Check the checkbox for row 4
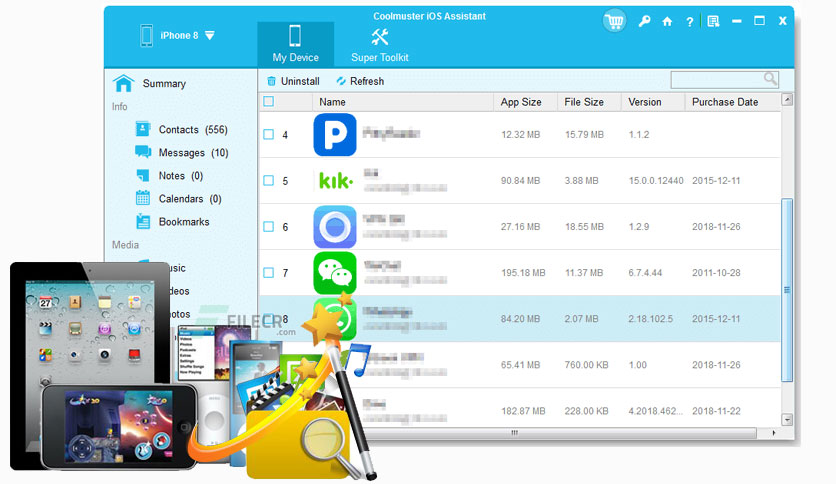Image resolution: width=836 pixels, height=484 pixels. [269, 134]
